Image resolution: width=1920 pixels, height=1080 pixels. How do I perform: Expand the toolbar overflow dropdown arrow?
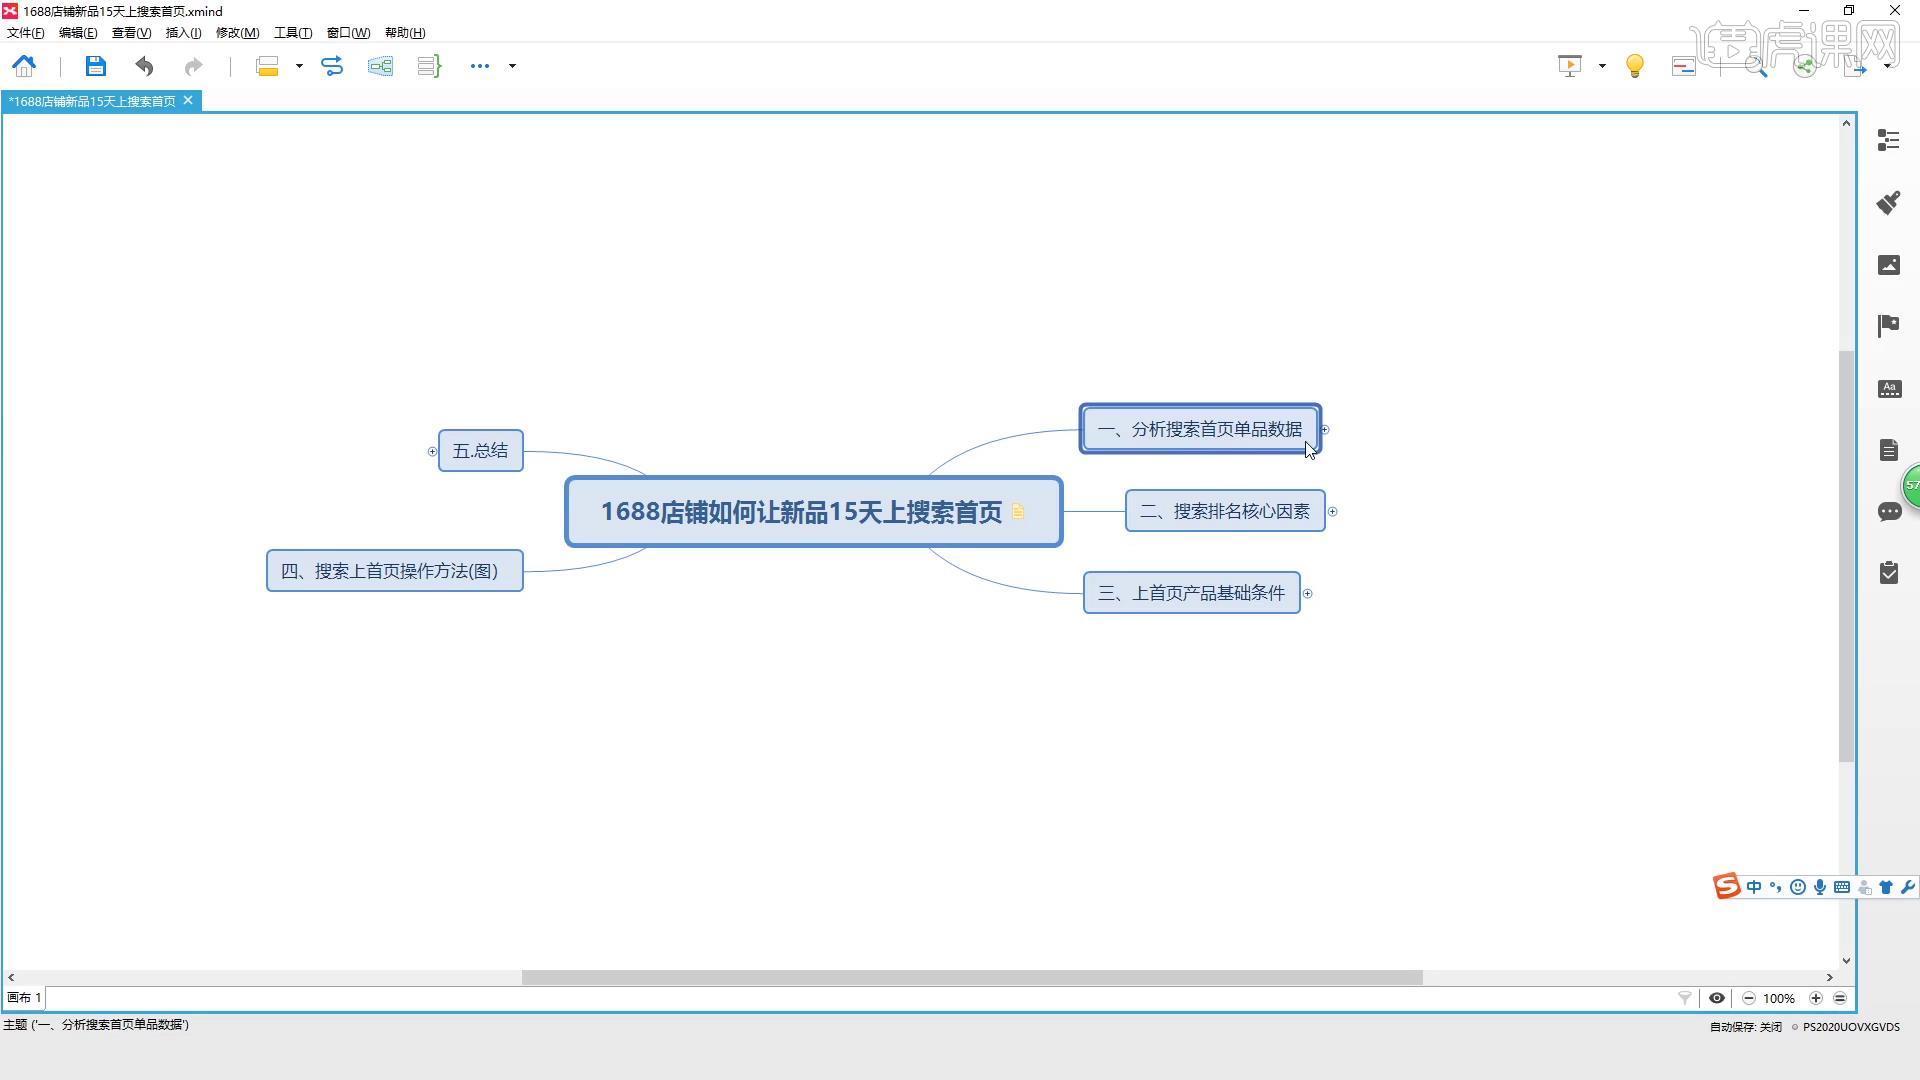(x=512, y=66)
